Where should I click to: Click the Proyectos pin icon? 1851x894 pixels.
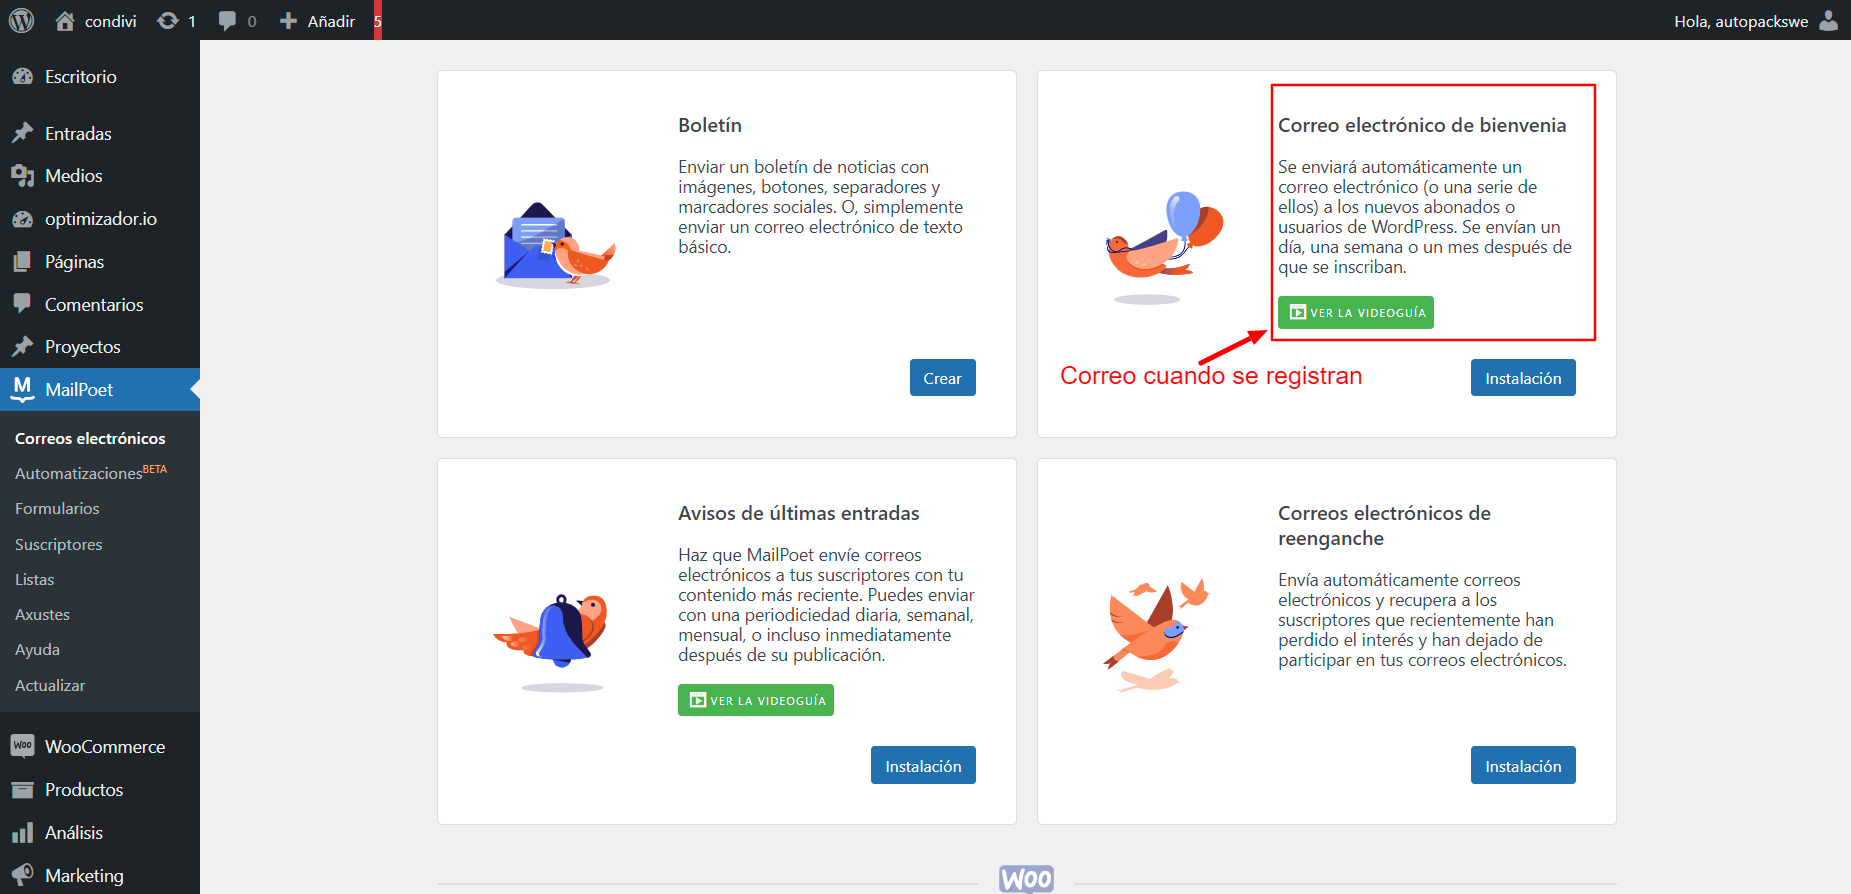[x=22, y=347]
